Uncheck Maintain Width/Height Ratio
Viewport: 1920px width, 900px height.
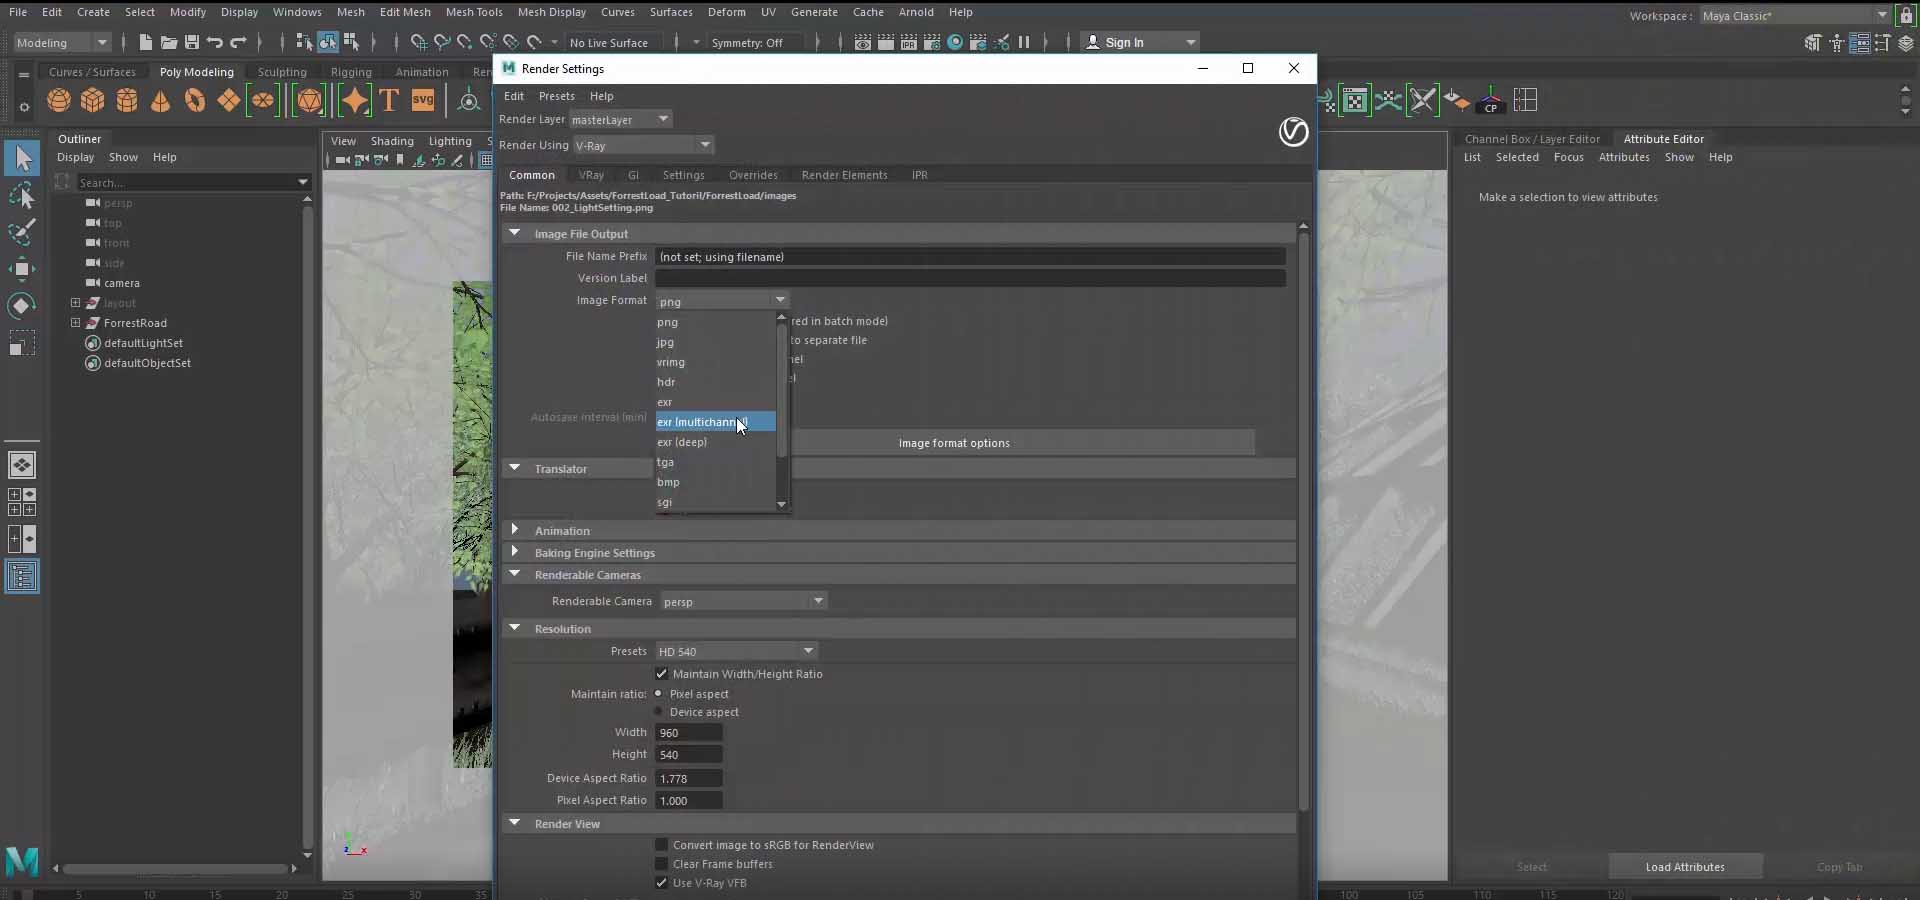point(661,674)
